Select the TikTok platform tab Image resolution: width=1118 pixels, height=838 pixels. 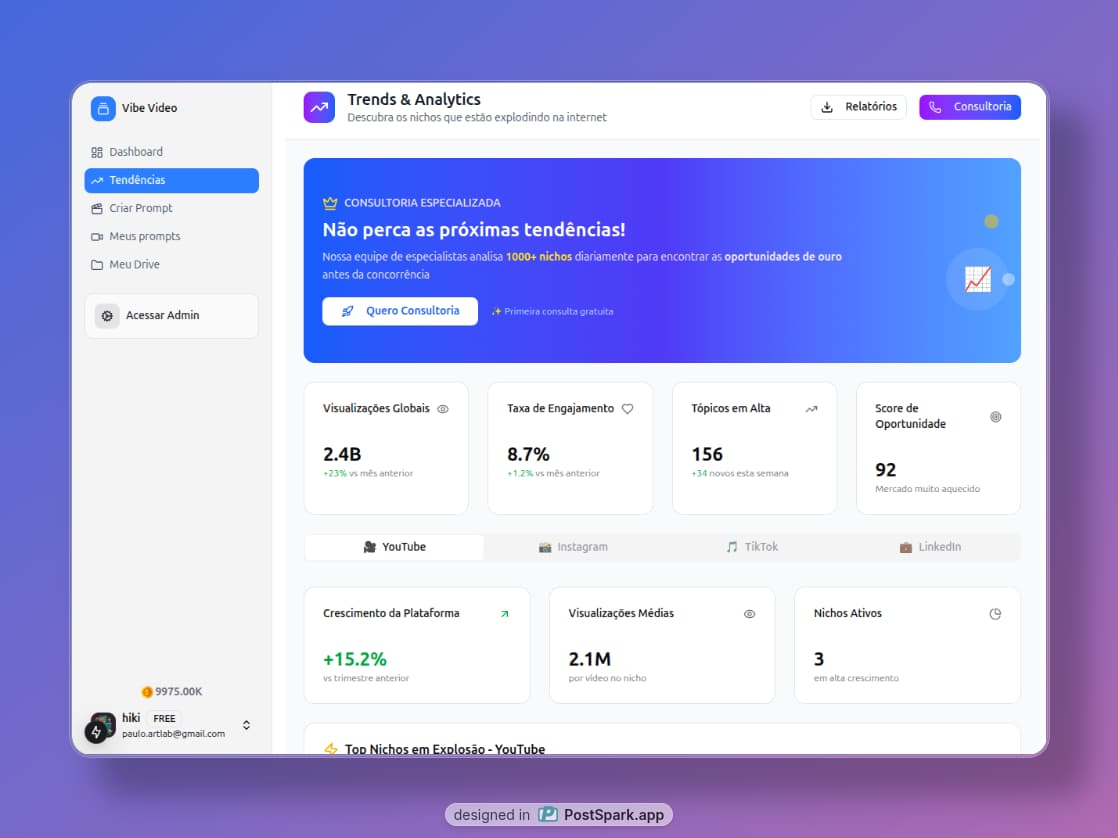(752, 547)
